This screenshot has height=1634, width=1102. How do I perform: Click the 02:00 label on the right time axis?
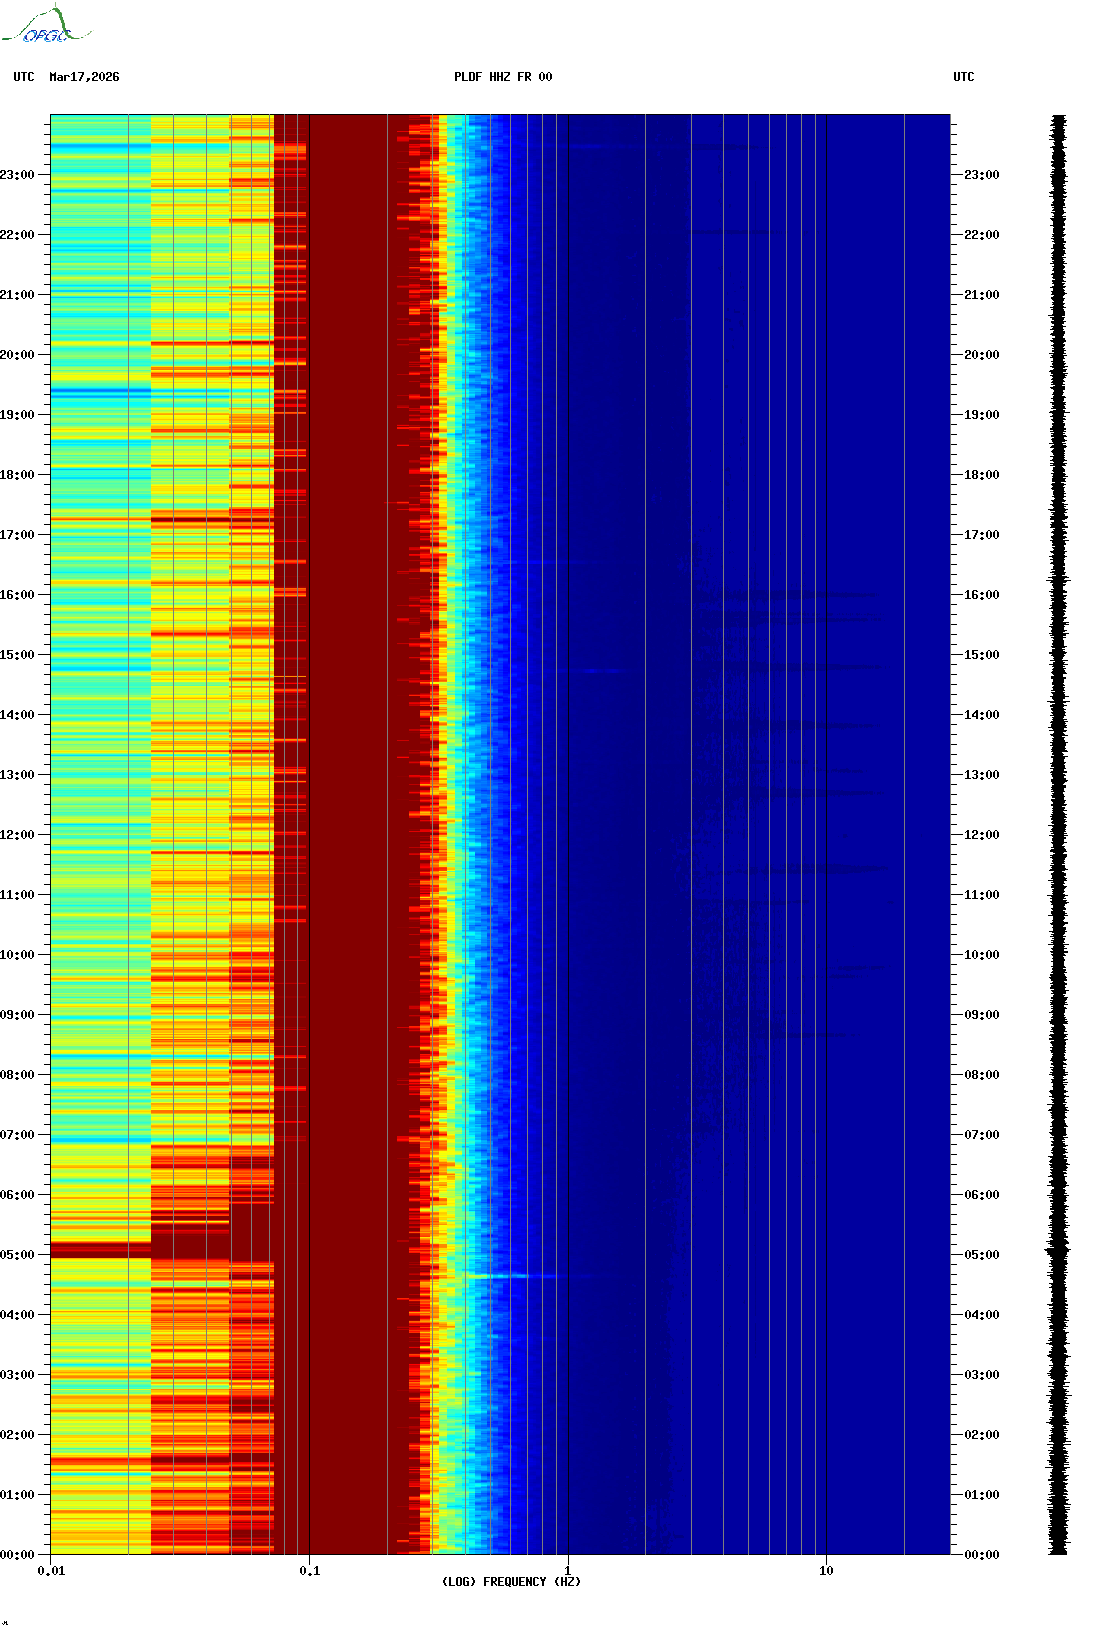[982, 1435]
